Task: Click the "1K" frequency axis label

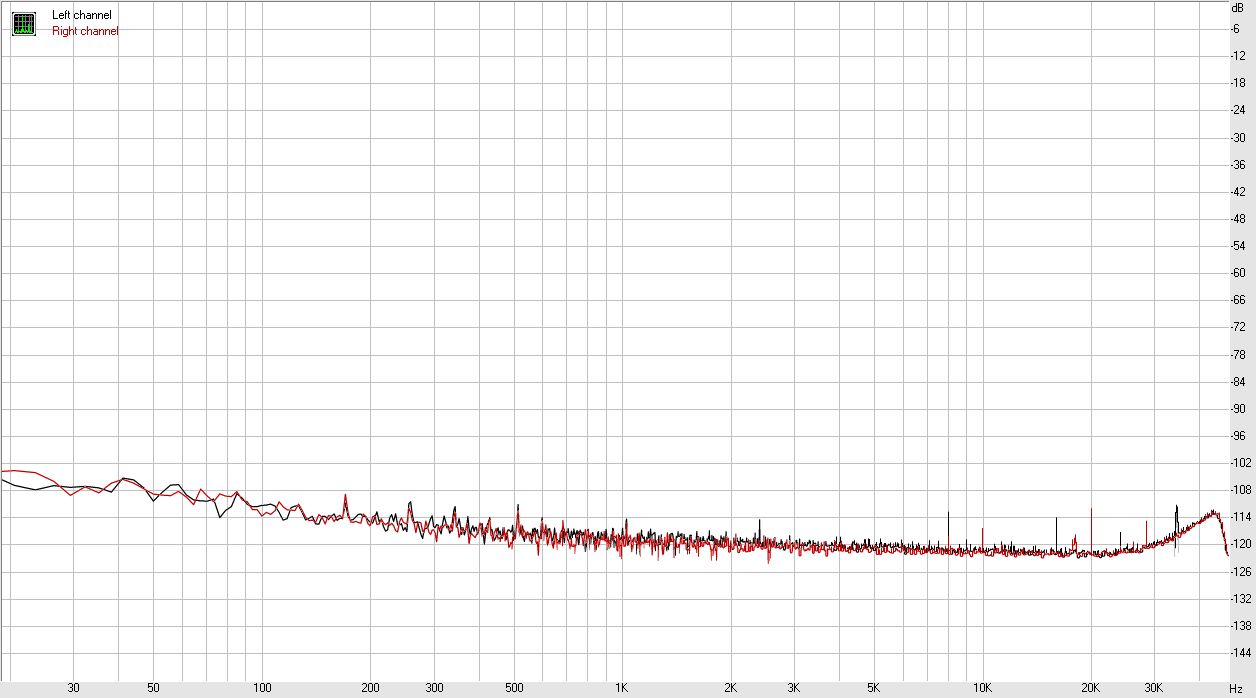Action: coord(621,689)
